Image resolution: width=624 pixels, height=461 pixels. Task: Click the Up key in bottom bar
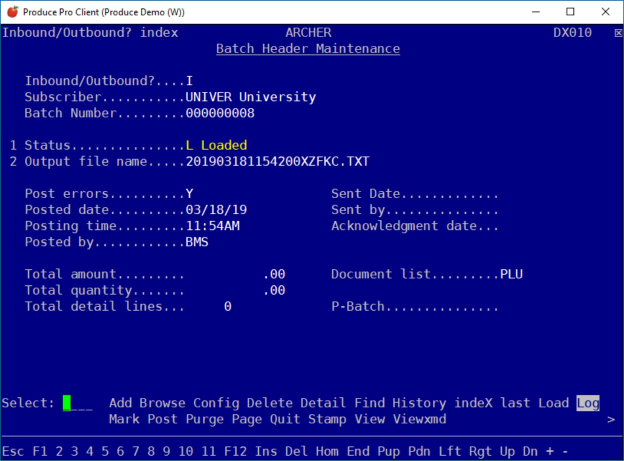click(x=507, y=451)
